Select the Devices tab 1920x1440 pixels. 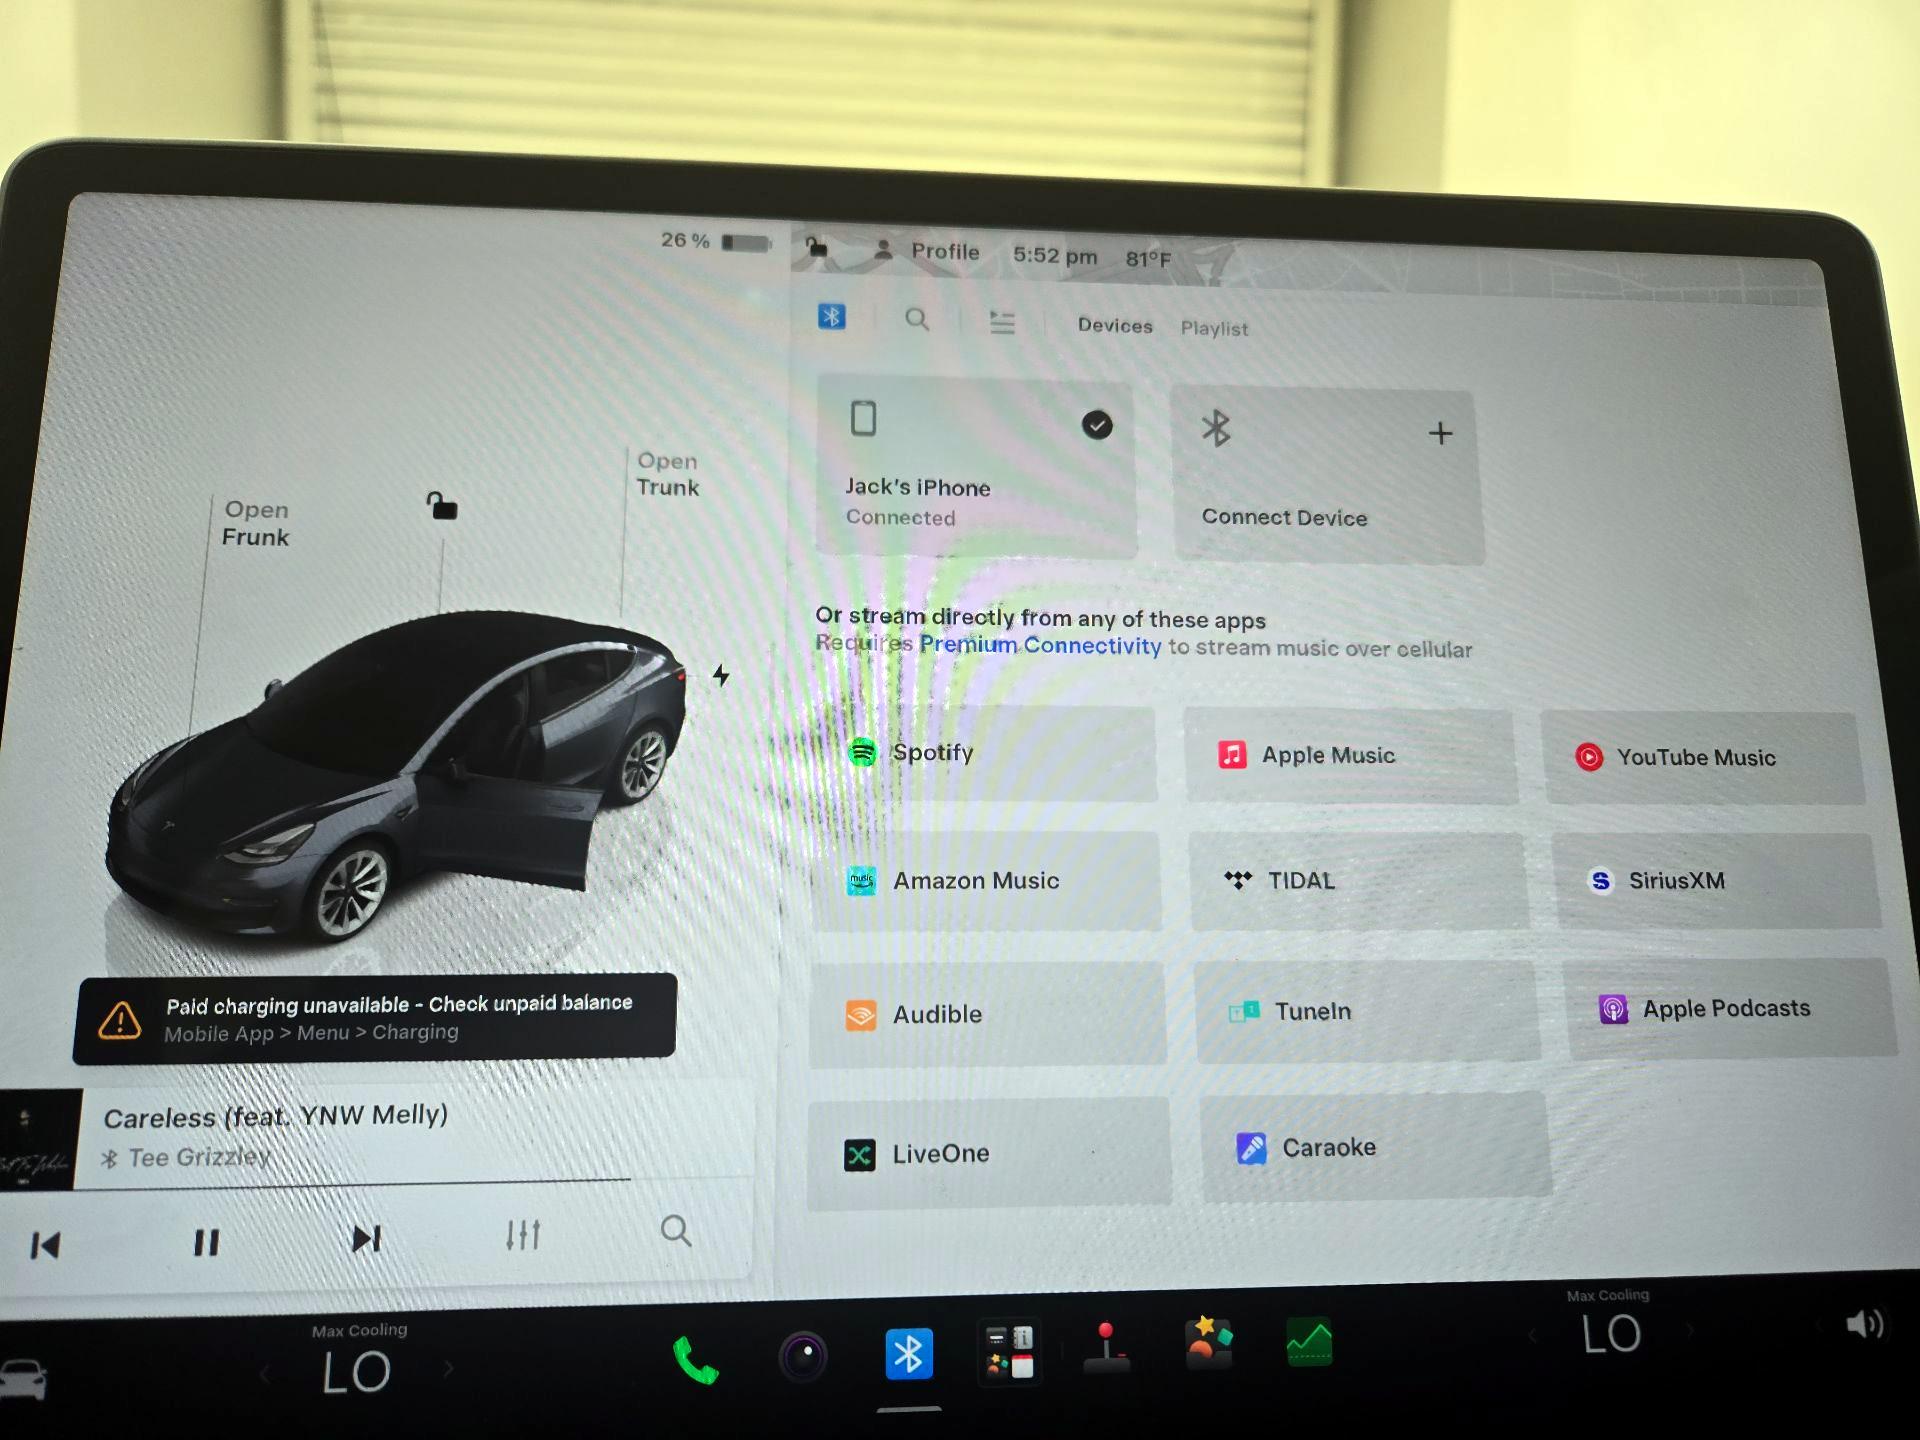[x=1115, y=325]
